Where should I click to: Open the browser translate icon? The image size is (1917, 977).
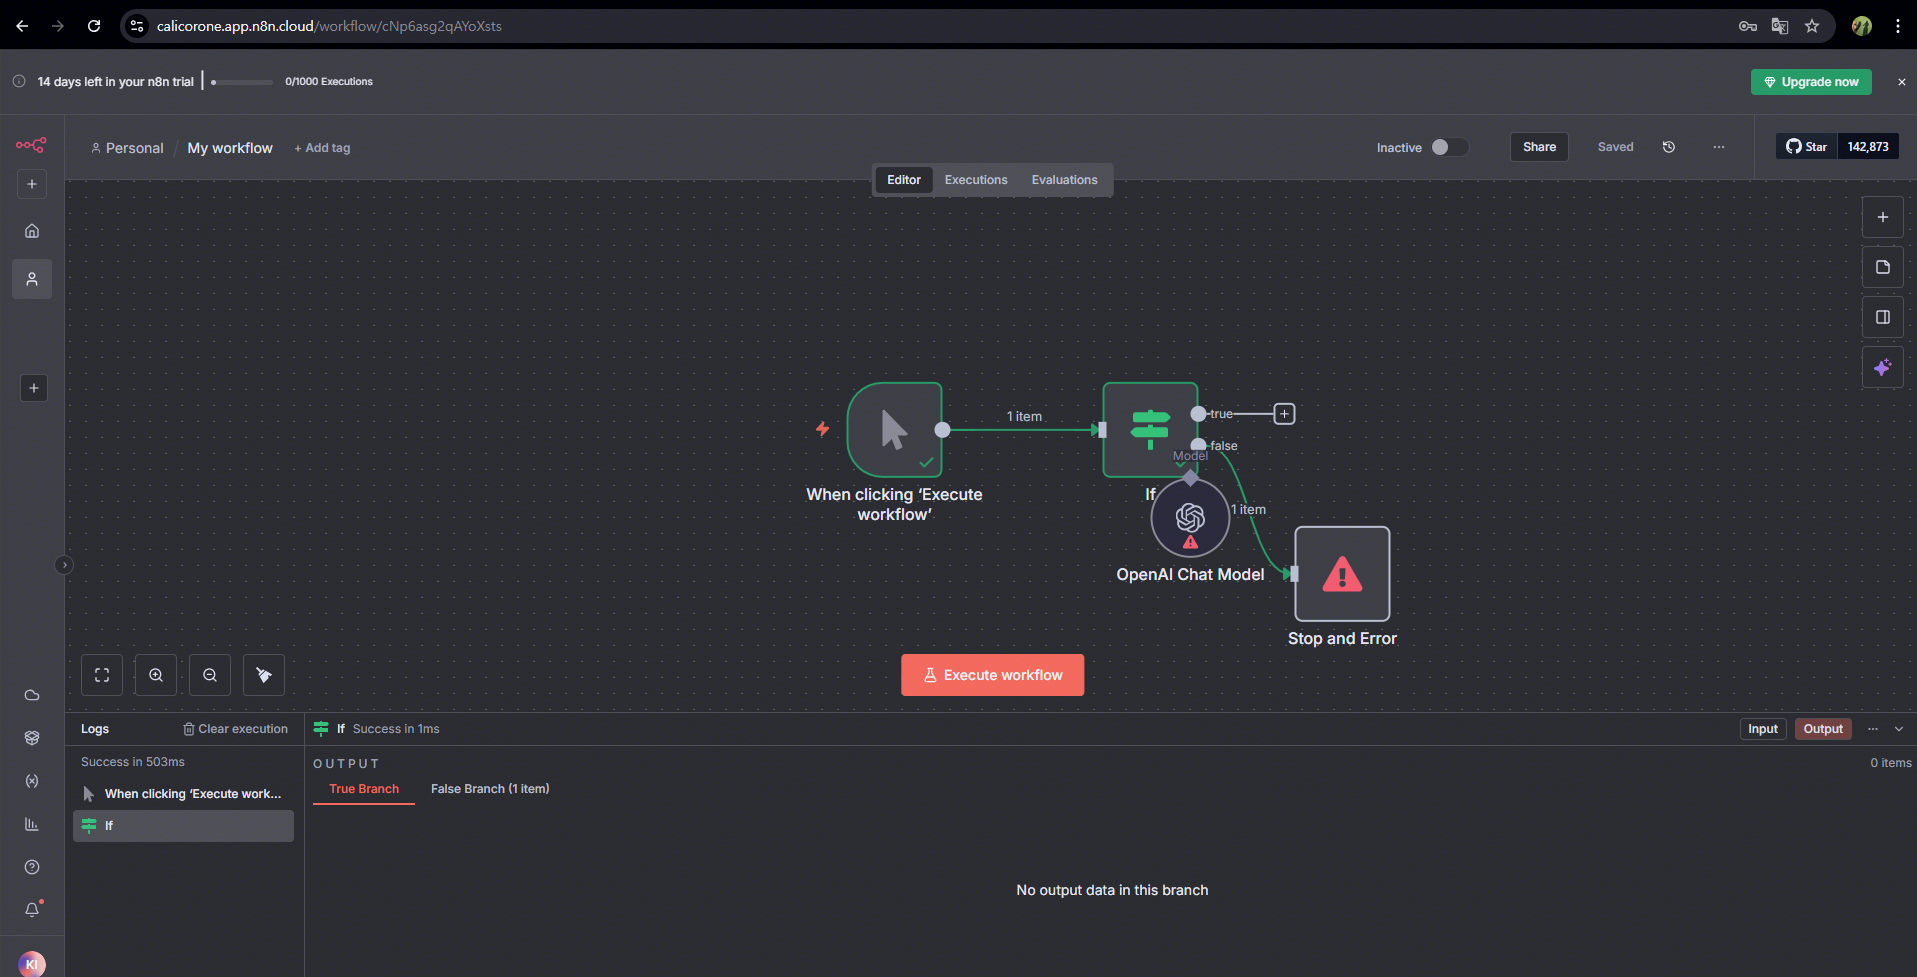[x=1780, y=26]
